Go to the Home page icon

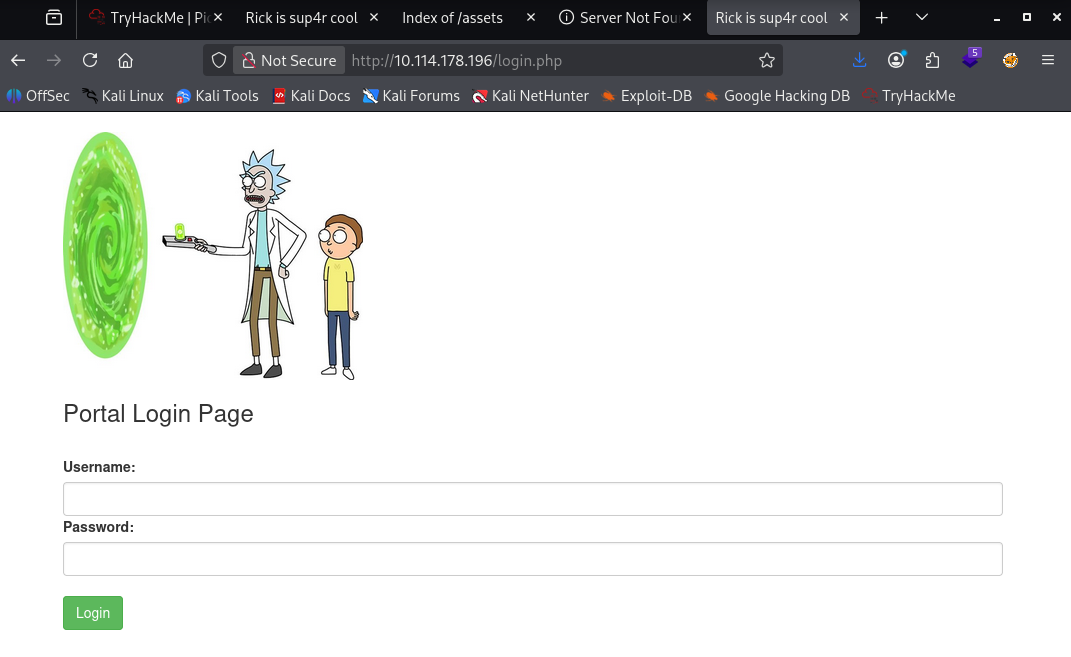(x=126, y=60)
